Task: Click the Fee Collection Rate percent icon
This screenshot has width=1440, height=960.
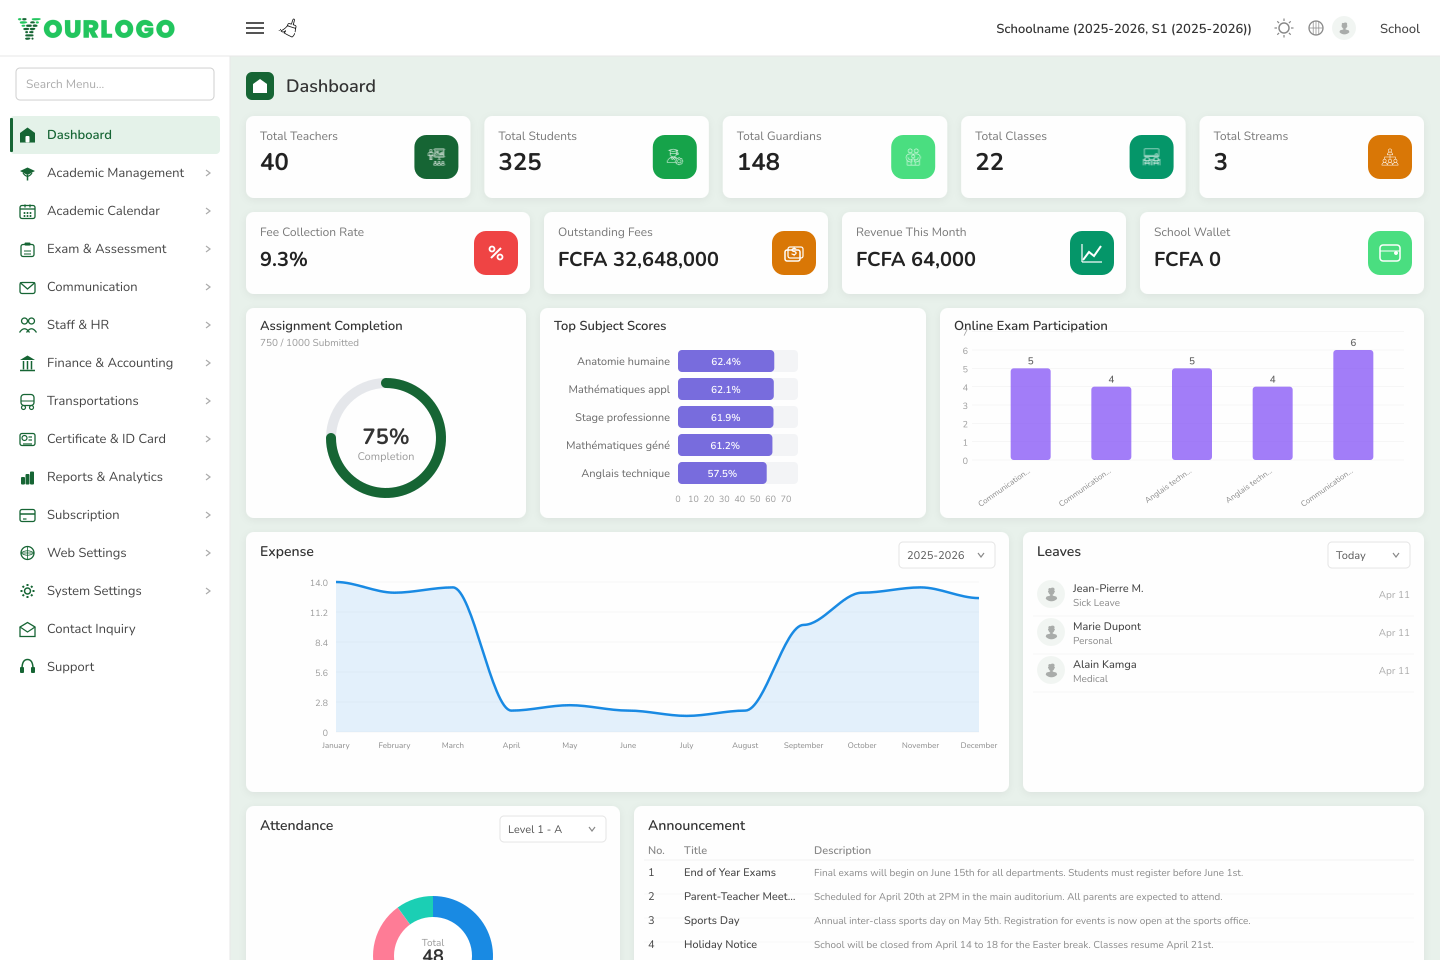Action: [496, 253]
